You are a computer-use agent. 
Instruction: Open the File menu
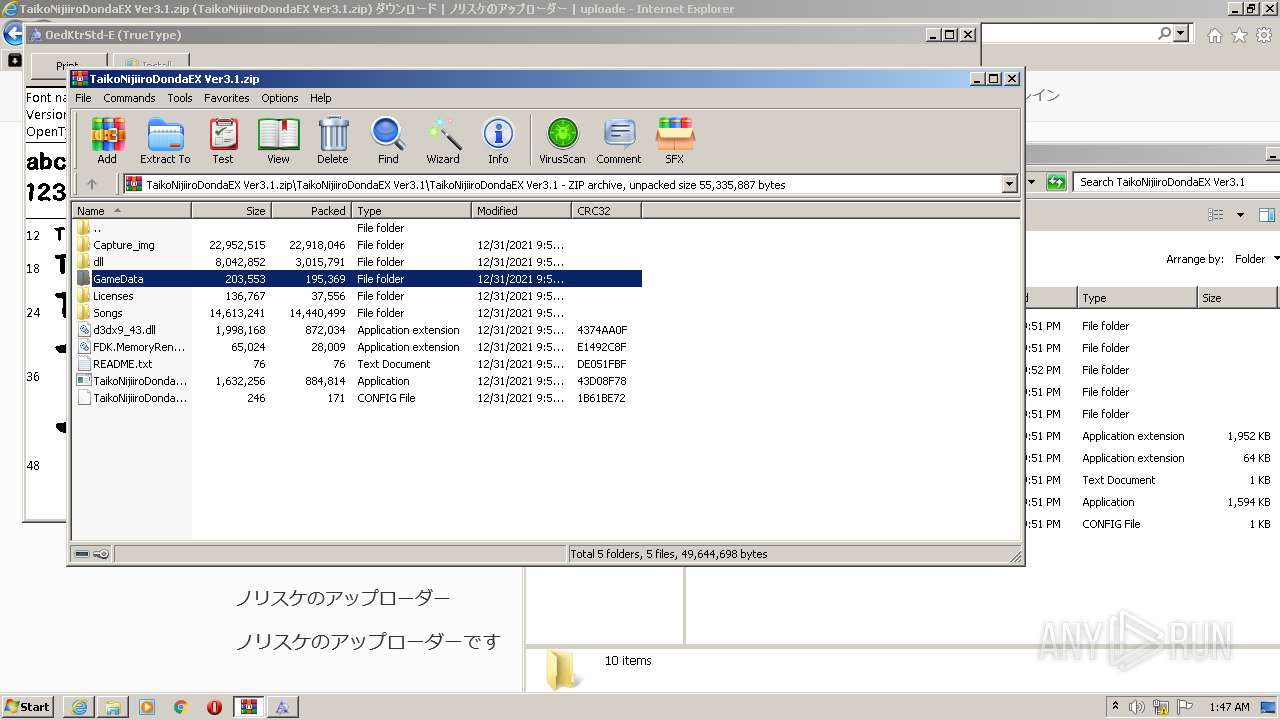click(83, 98)
